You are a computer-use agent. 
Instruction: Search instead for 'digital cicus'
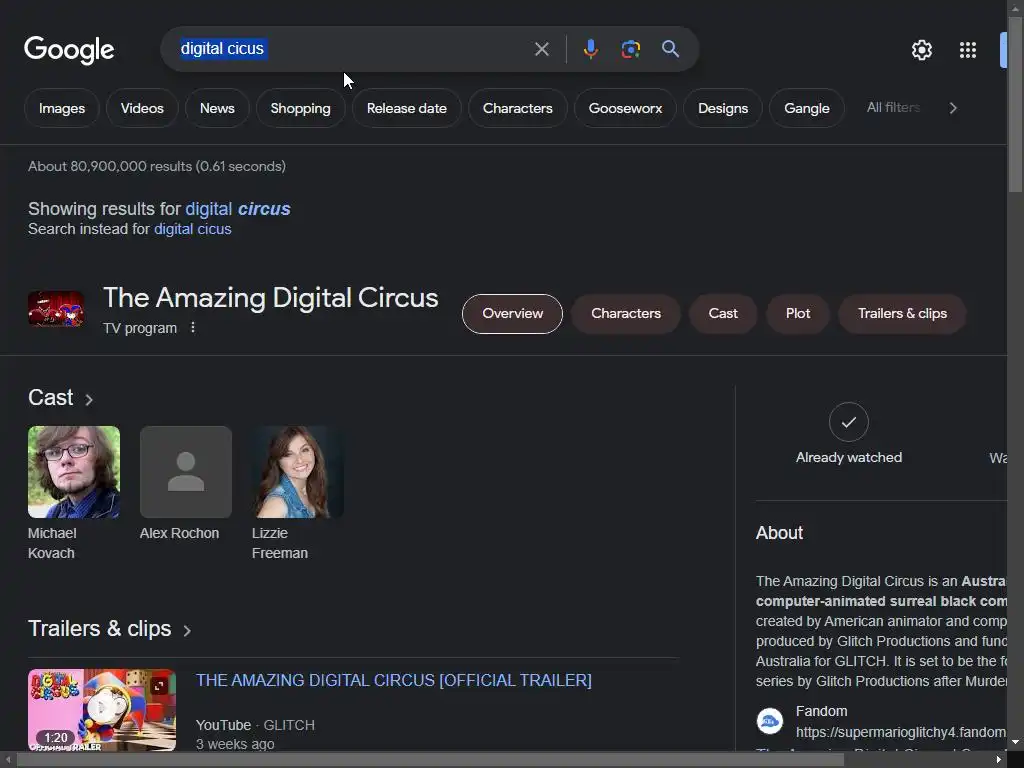tap(193, 229)
